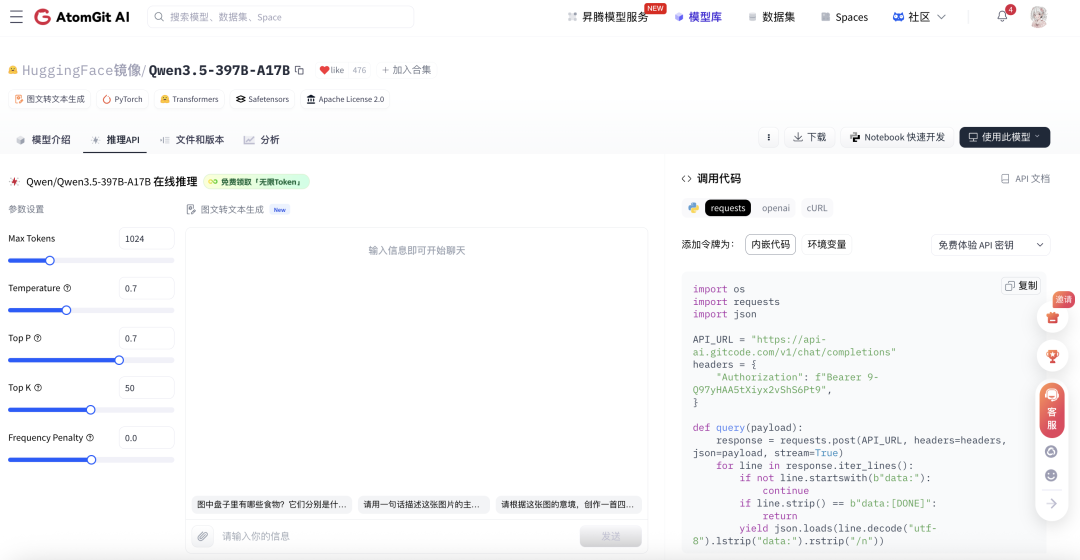The width and height of the screenshot is (1080, 560).
Task: Open 异腾模型服务 in top navigation
Action: click(x=608, y=17)
